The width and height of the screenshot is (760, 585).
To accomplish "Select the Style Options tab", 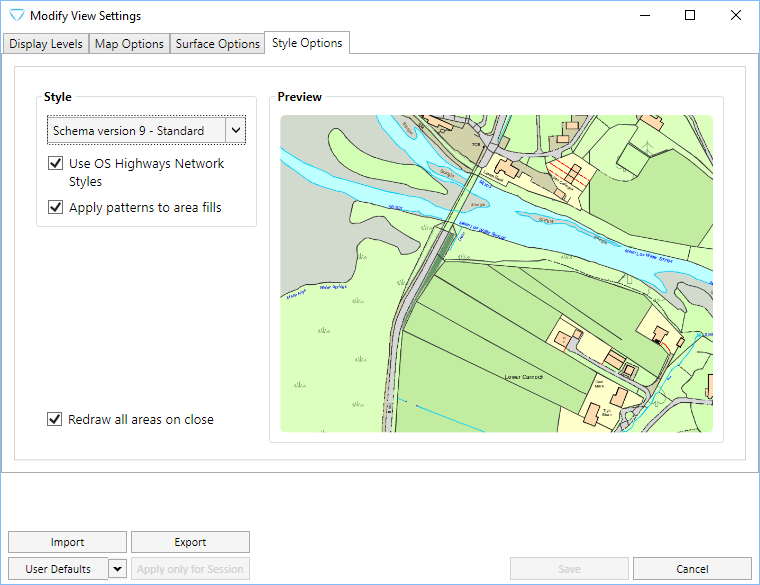I will (307, 43).
